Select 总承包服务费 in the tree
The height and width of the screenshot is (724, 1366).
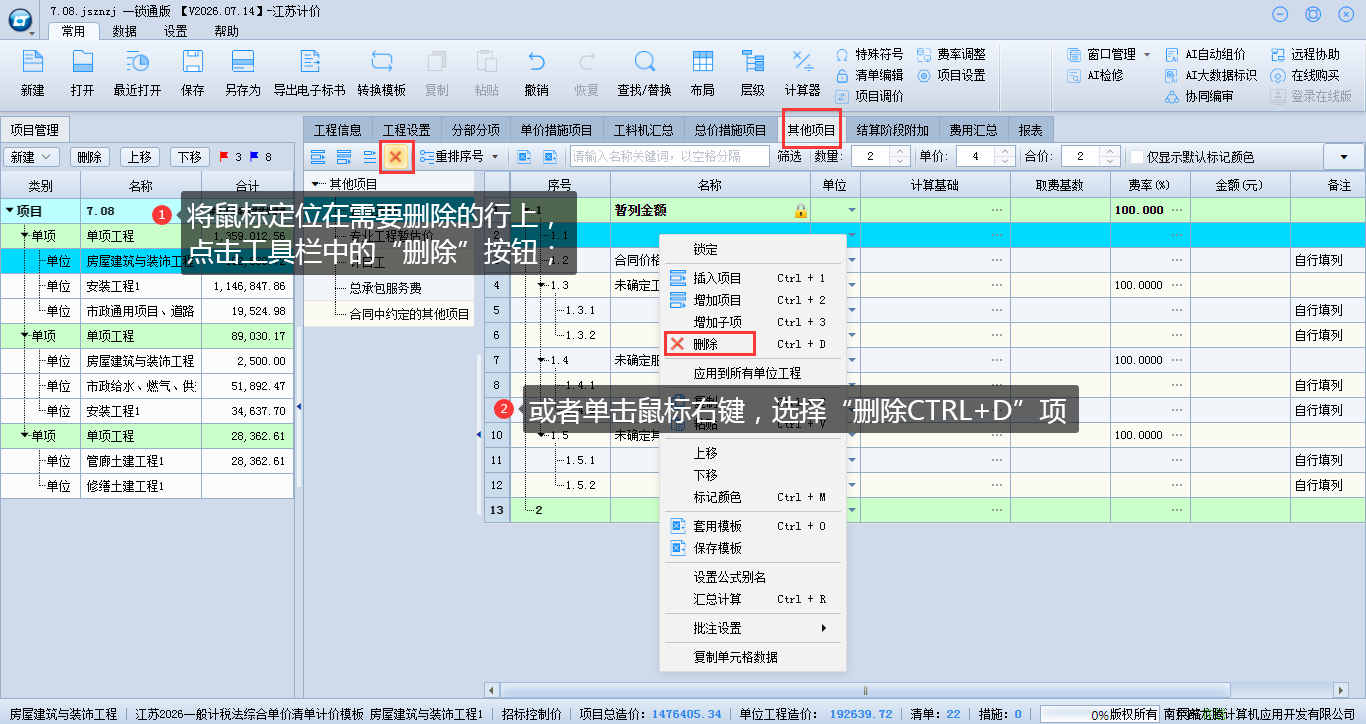coord(385,288)
